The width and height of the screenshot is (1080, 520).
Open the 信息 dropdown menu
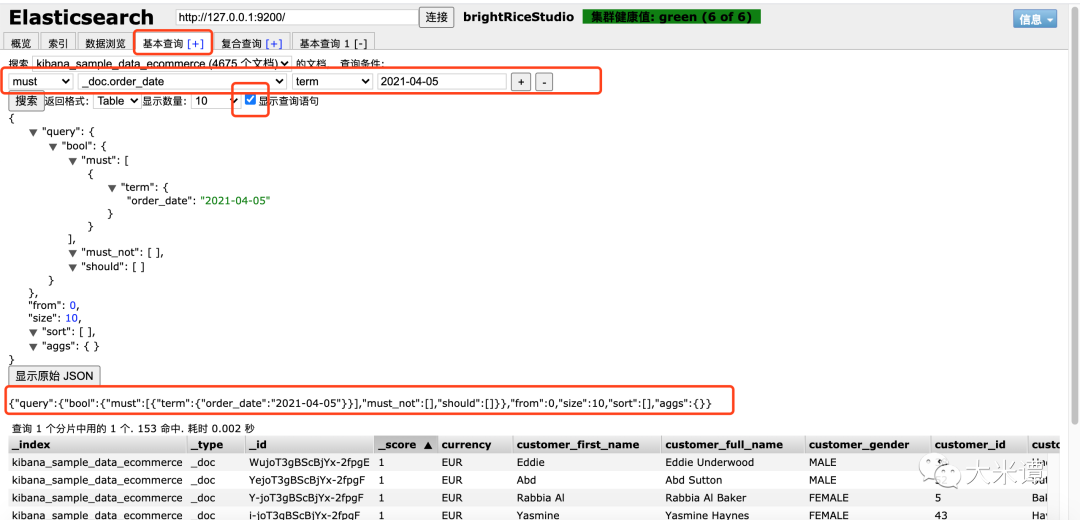click(1036, 19)
